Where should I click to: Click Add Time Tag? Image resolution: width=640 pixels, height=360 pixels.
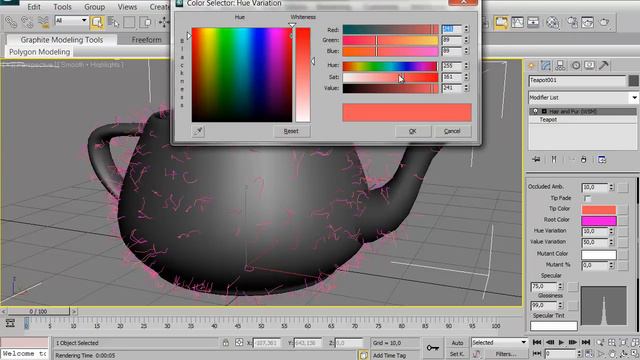[389, 355]
